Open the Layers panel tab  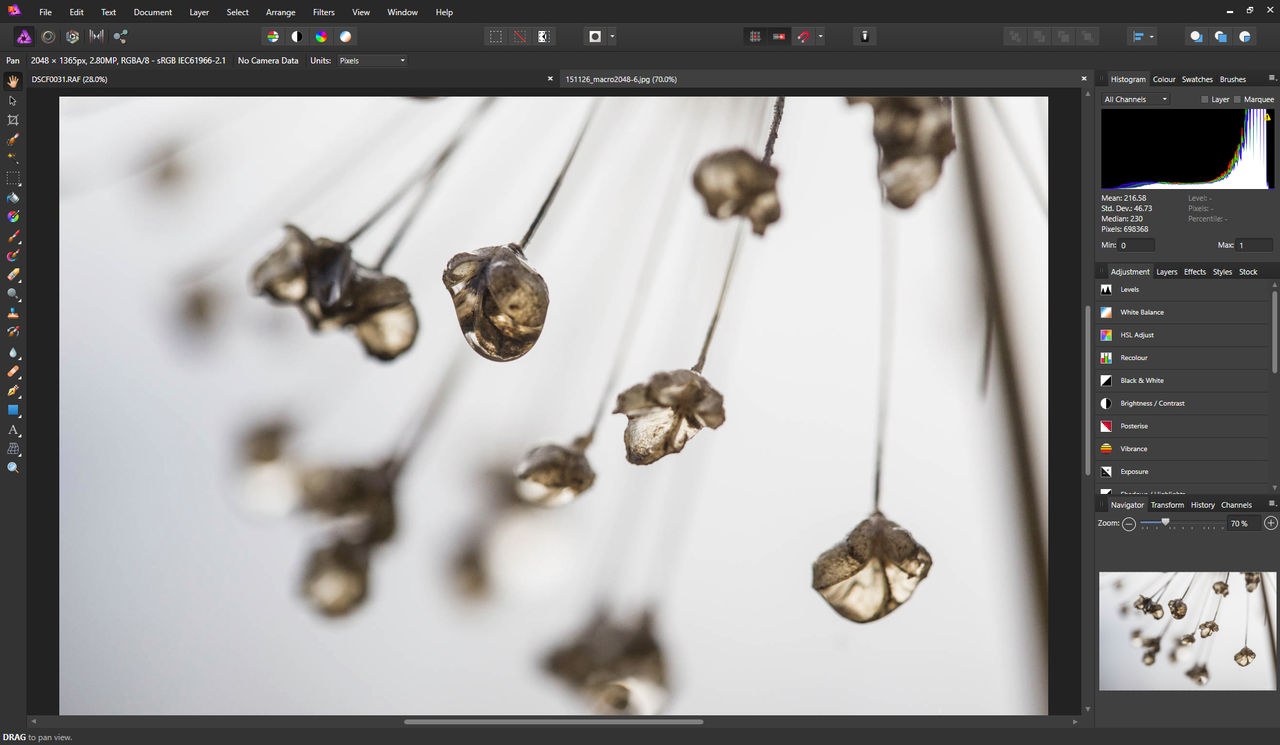click(x=1167, y=272)
